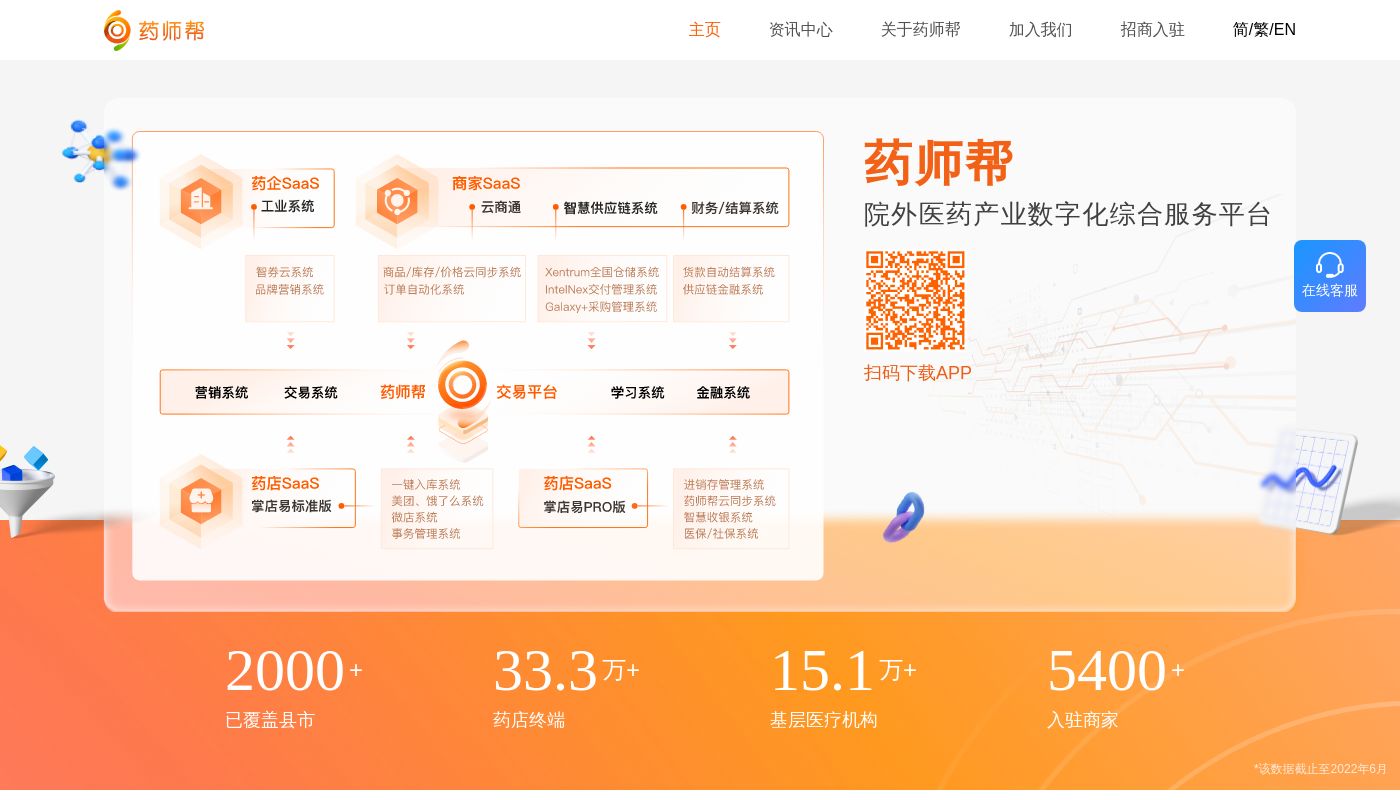Click 营销系统 in the platform bar
The image size is (1400, 800).
coord(222,393)
